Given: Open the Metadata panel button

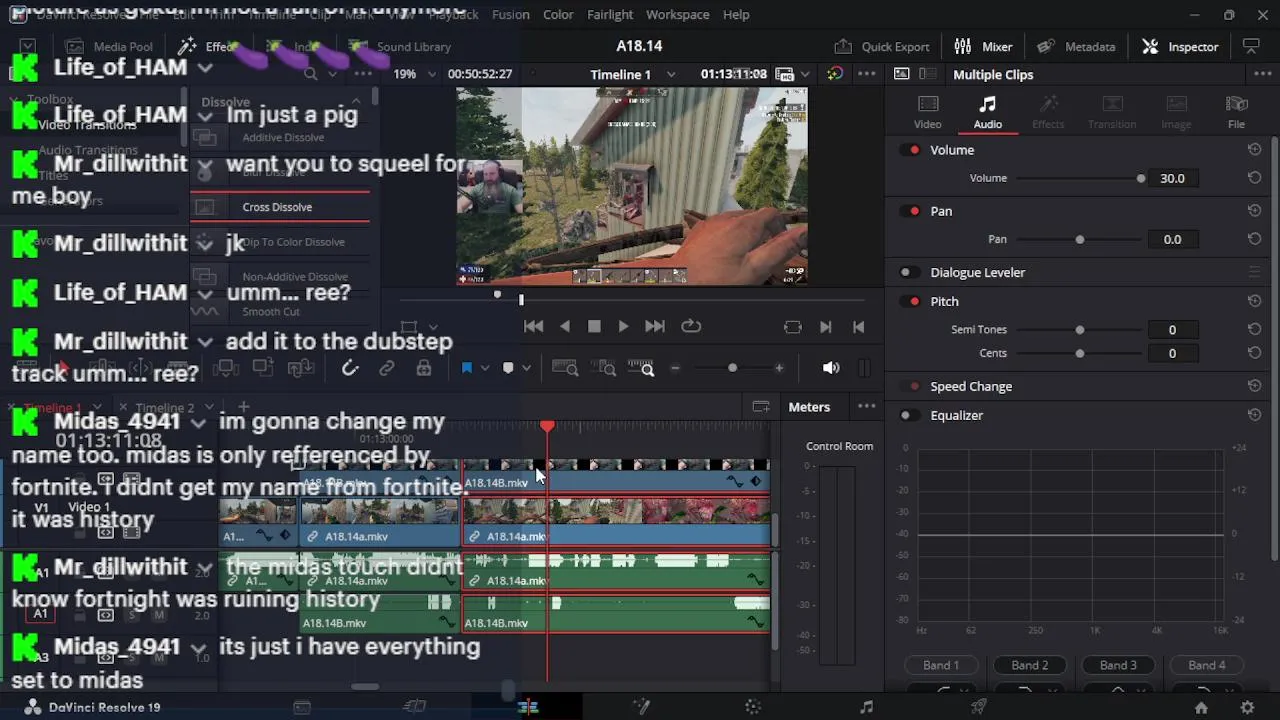Looking at the screenshot, I should point(1076,47).
